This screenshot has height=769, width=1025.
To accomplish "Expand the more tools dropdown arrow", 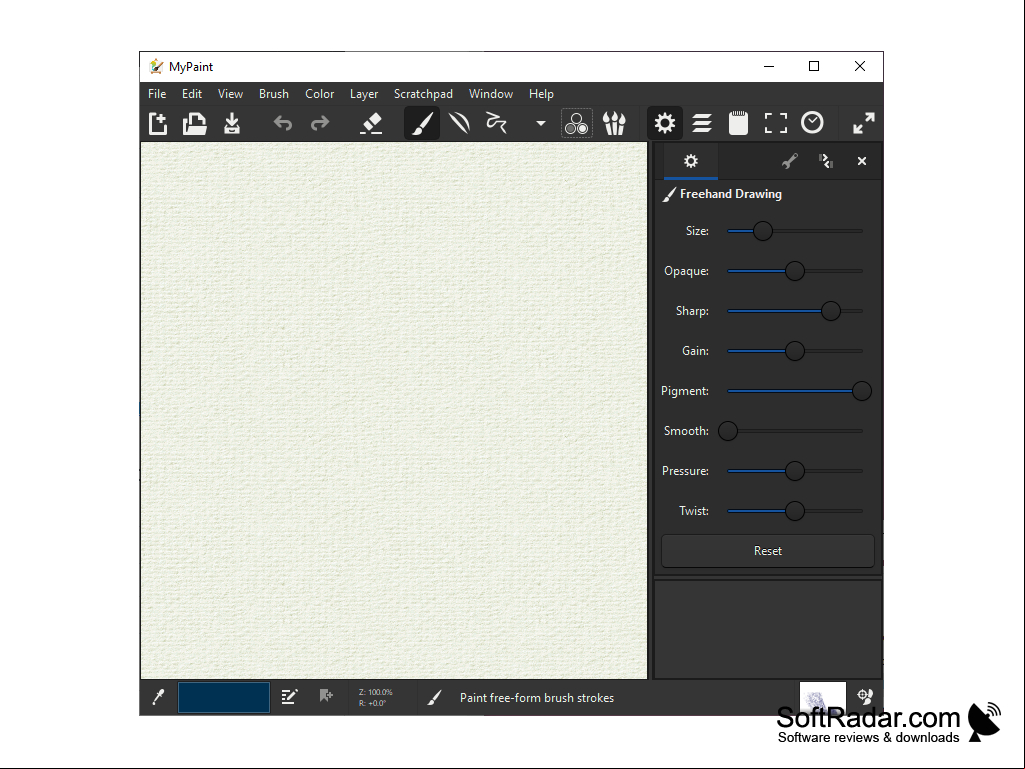I will coord(541,123).
